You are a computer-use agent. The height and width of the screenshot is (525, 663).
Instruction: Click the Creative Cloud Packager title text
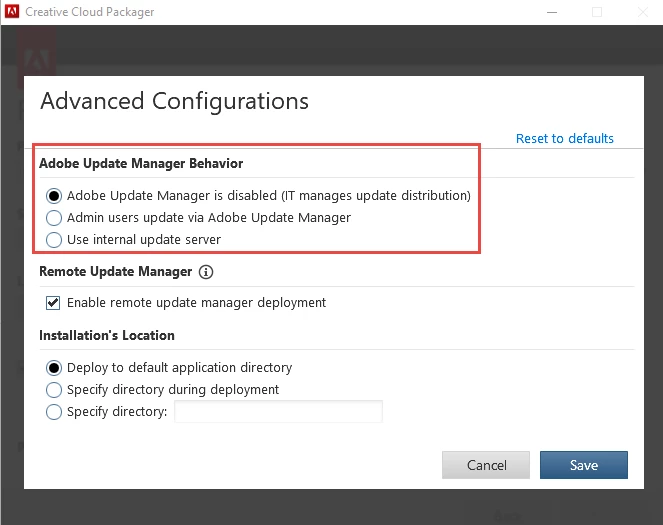90,12
